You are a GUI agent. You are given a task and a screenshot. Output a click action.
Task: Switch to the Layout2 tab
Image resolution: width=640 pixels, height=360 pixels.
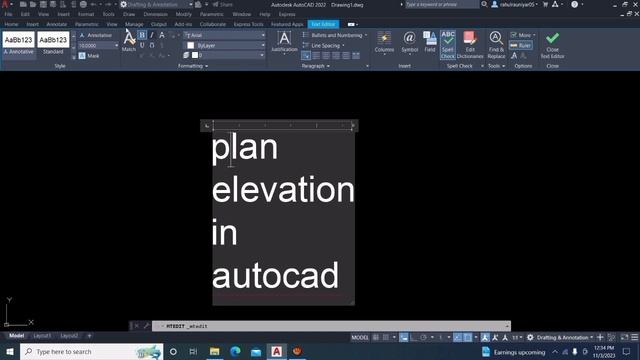[69, 336]
